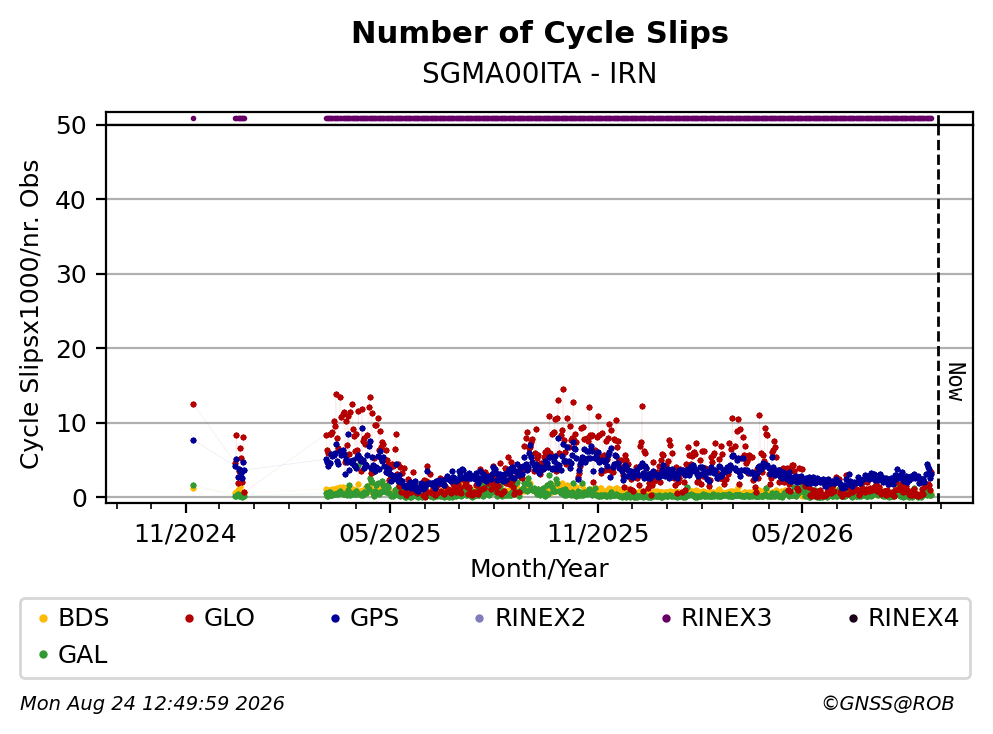Select the RINEX3 legend label

click(726, 618)
